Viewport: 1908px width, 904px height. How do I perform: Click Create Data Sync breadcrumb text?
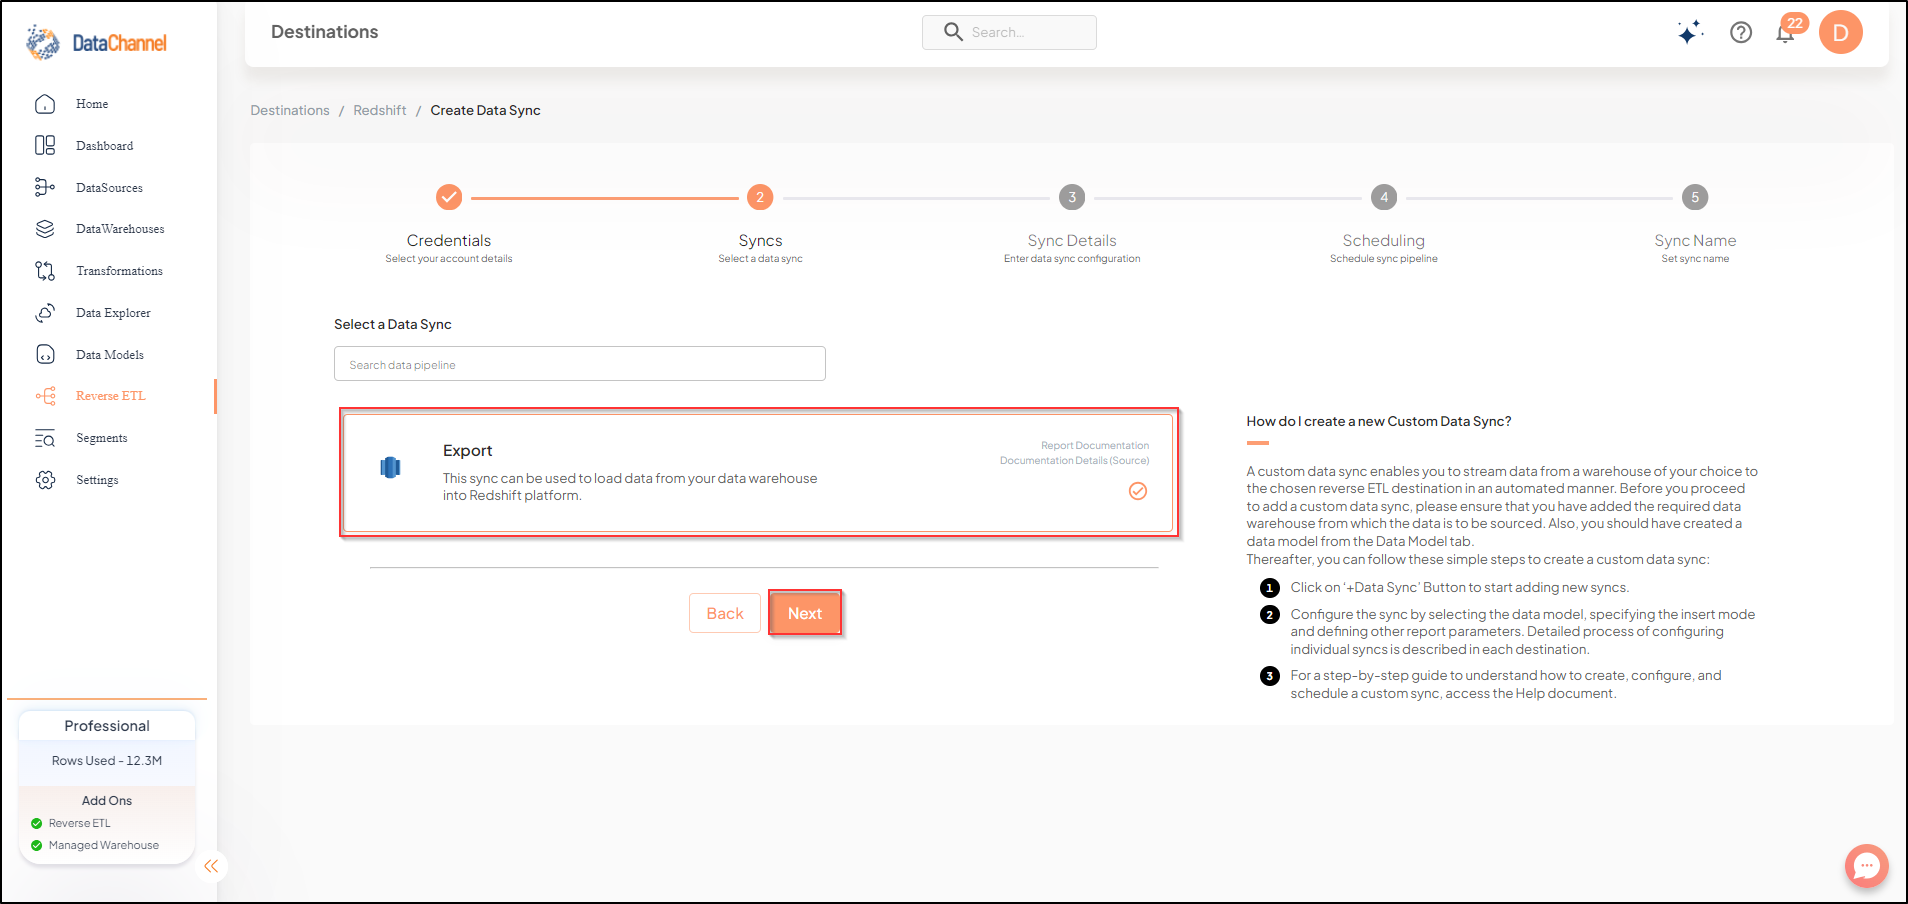click(x=485, y=110)
